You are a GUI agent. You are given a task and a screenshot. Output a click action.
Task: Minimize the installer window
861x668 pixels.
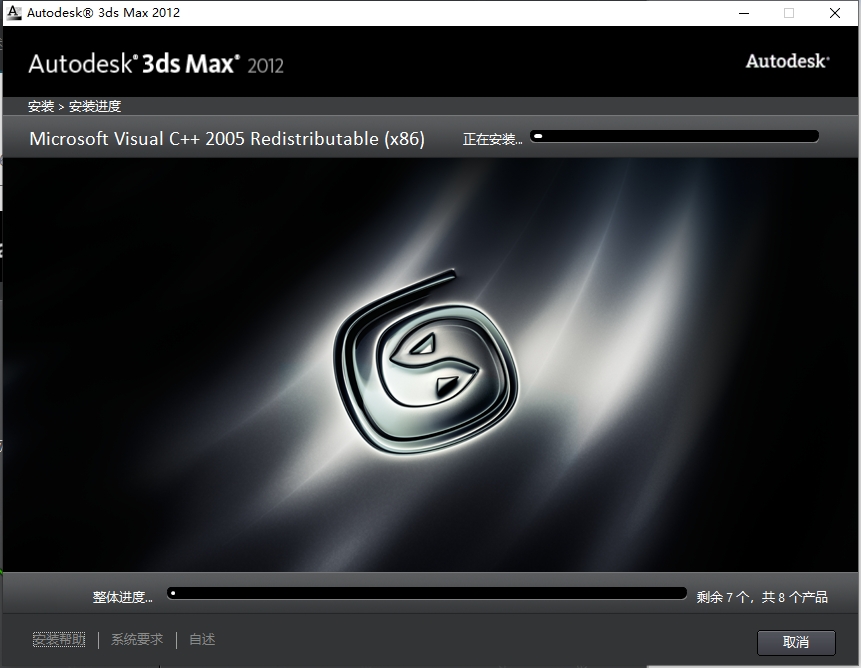pyautogui.click(x=741, y=13)
